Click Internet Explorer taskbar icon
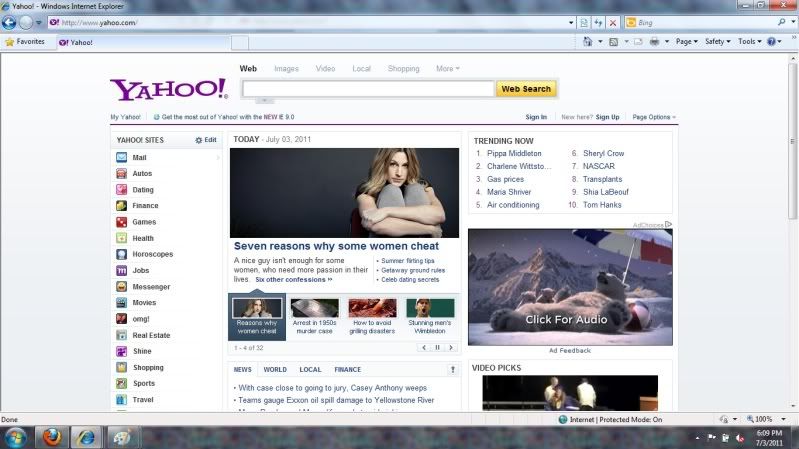799x449 pixels. coord(86,437)
